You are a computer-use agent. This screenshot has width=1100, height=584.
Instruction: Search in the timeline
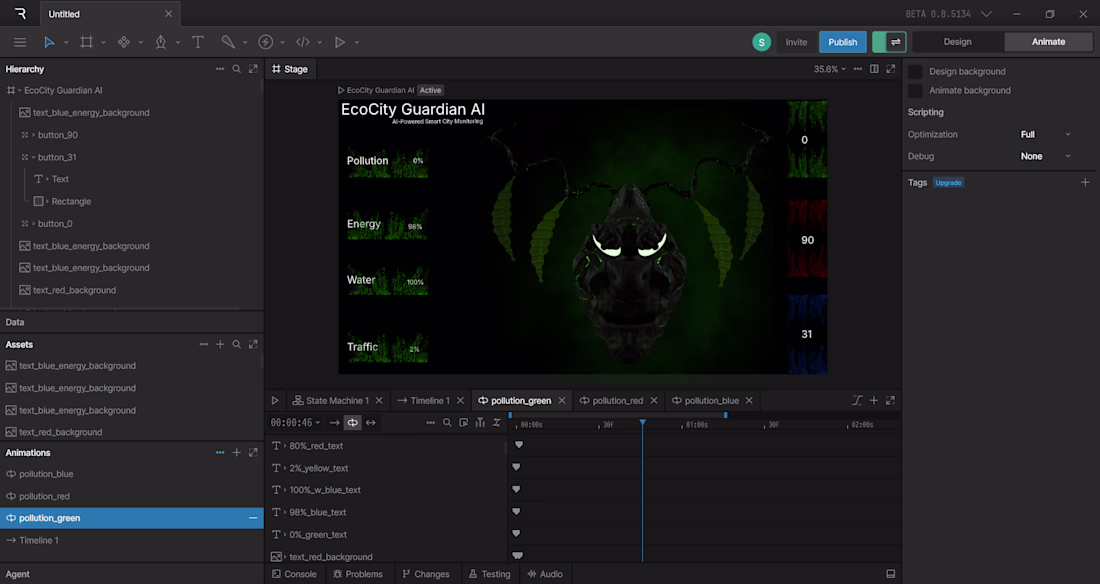[447, 423]
